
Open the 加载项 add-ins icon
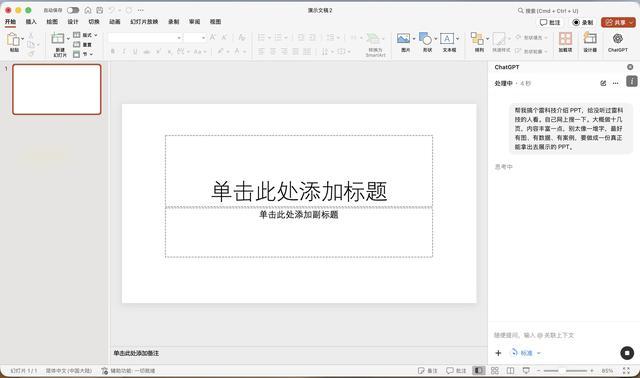(x=565, y=39)
